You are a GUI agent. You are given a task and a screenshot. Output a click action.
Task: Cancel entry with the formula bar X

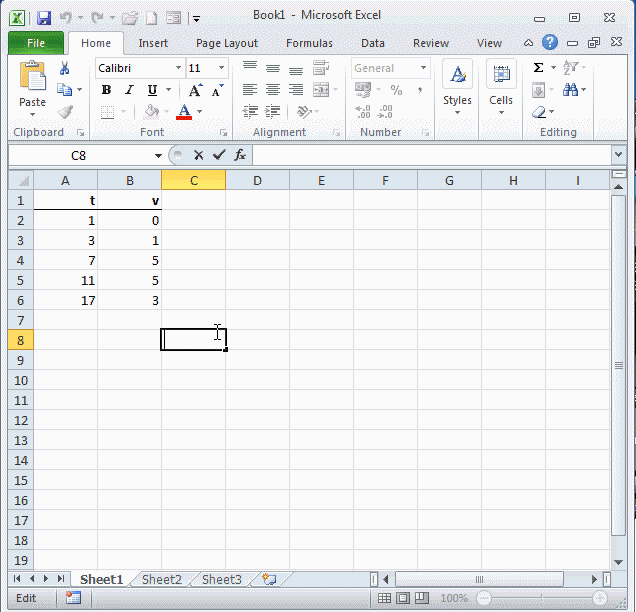[199, 156]
